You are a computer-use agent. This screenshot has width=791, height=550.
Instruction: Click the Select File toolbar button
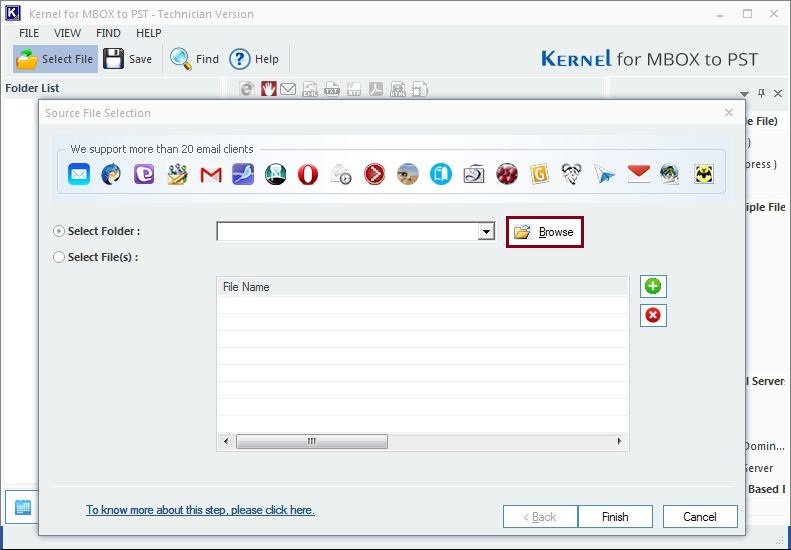[55, 59]
